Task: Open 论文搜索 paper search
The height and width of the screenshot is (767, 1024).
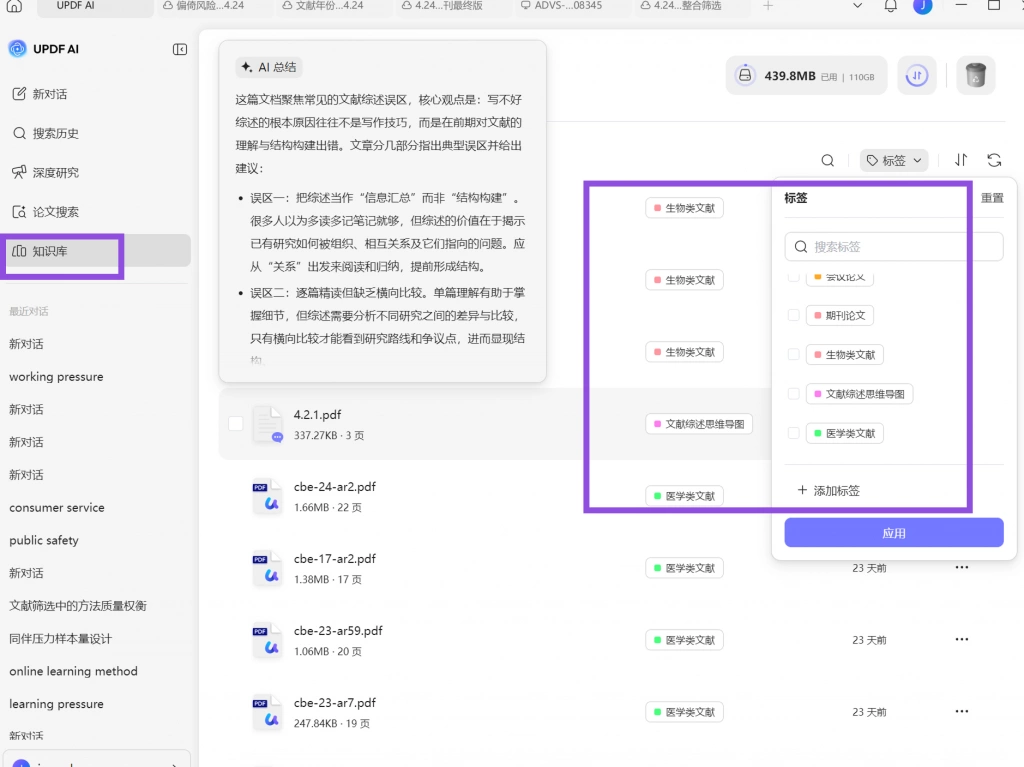Action: pos(46,212)
